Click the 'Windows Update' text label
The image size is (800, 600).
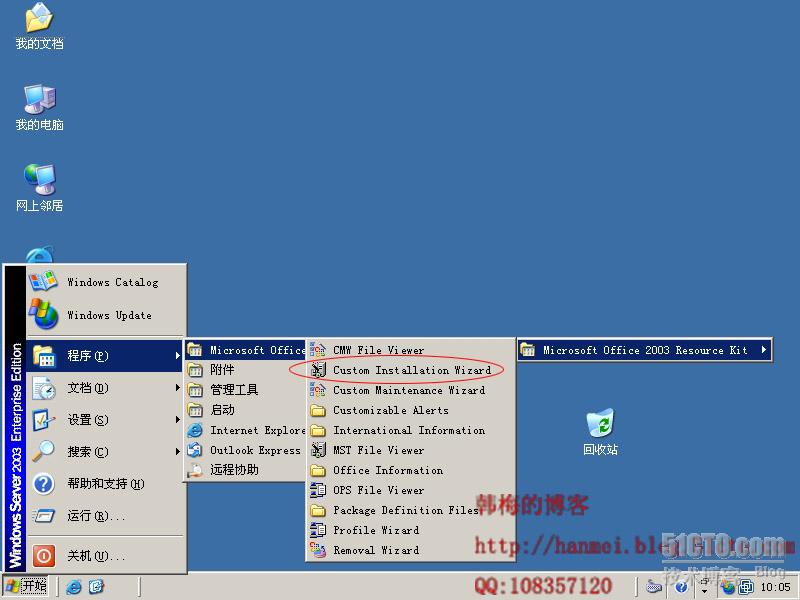click(x=109, y=315)
